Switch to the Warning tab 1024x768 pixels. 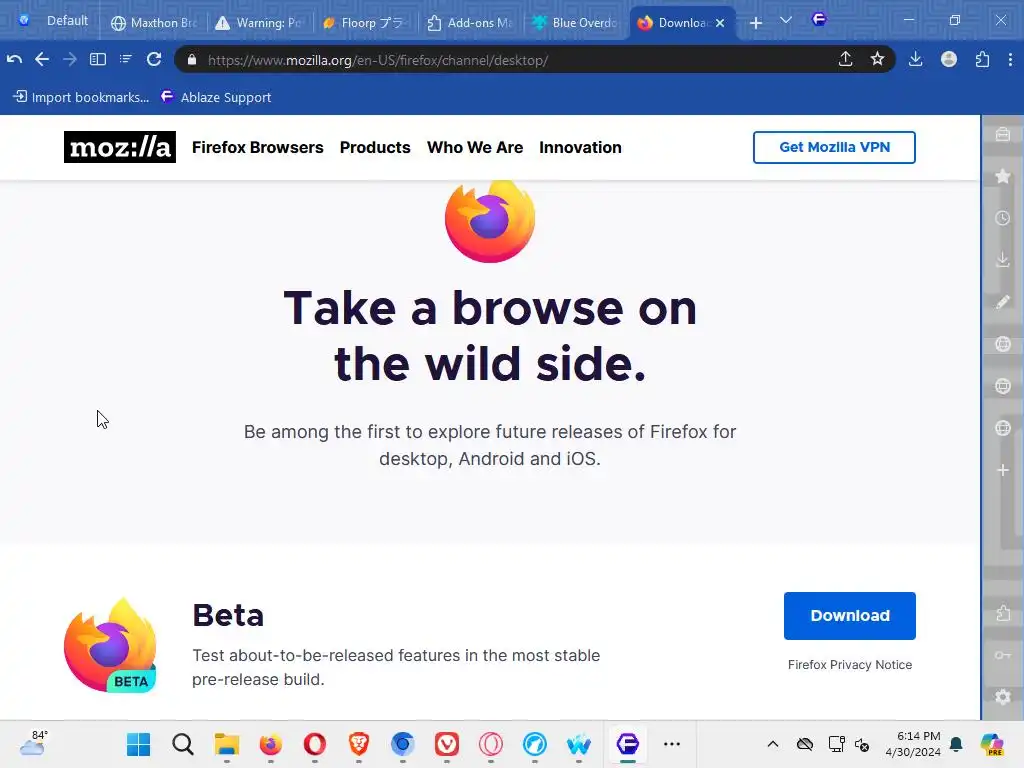click(x=259, y=23)
